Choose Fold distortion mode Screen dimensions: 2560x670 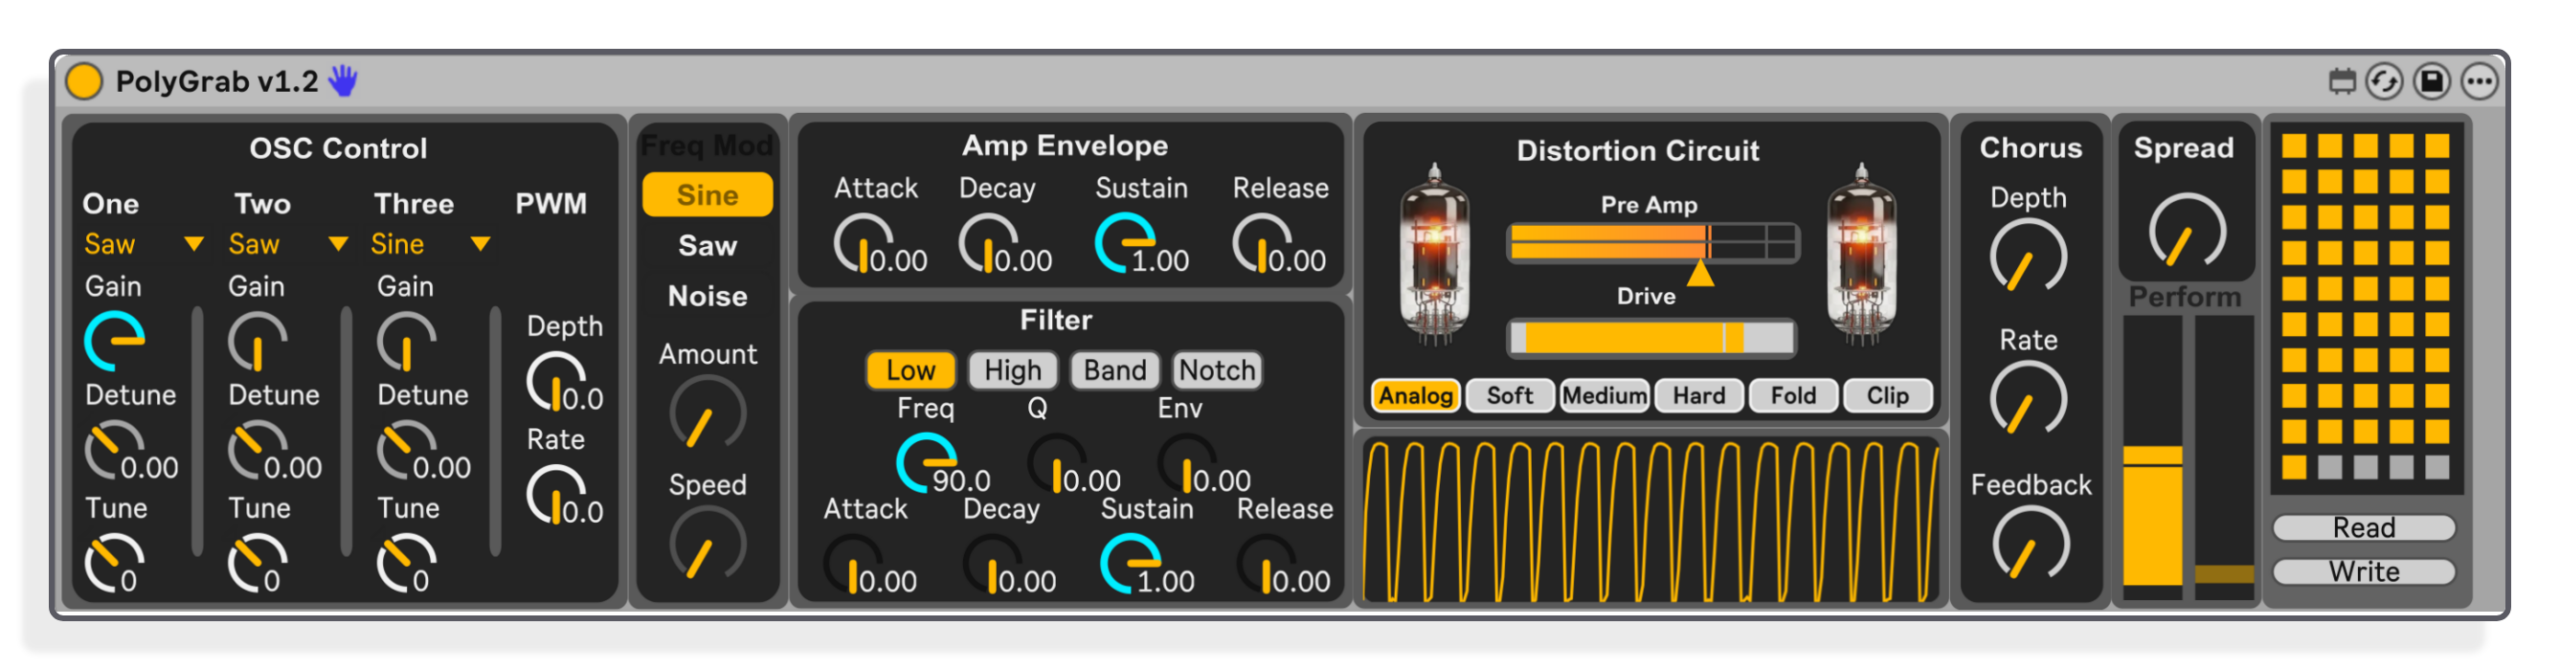(1793, 396)
